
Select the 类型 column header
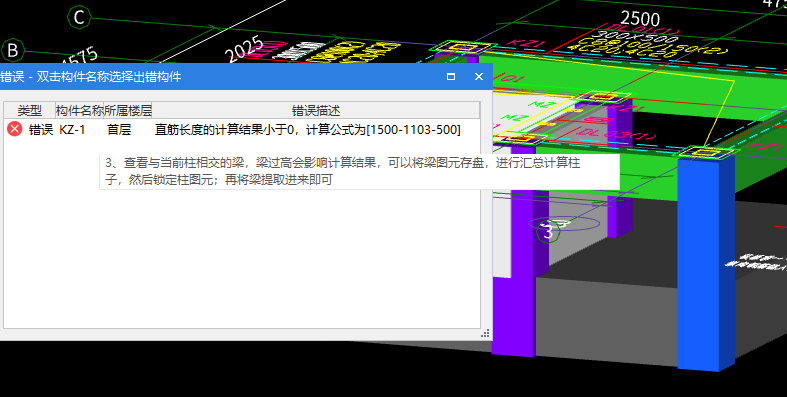point(29,110)
